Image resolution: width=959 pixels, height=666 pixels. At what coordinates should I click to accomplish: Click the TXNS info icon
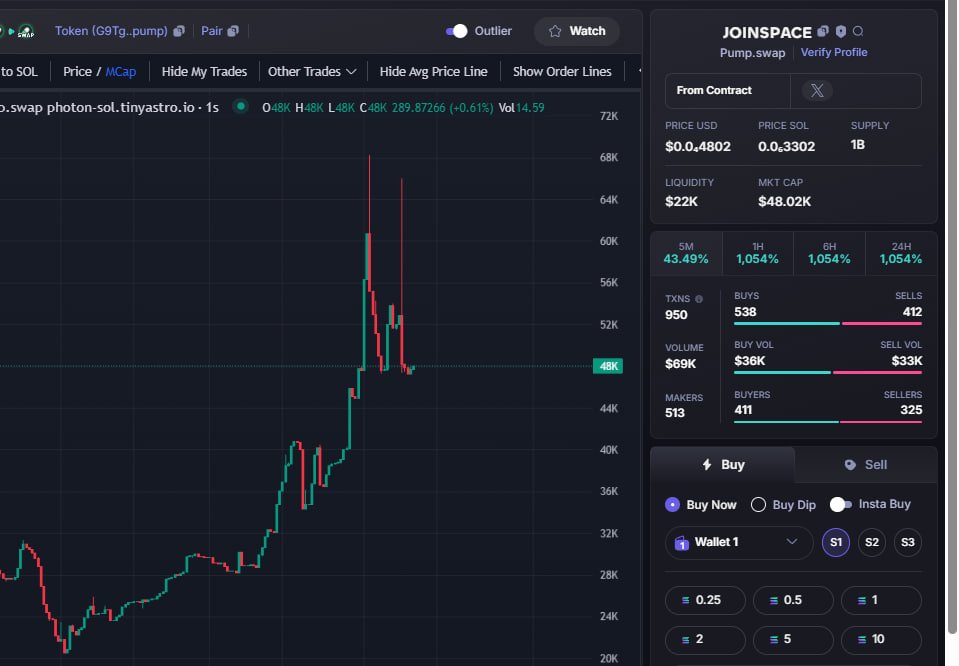699,299
